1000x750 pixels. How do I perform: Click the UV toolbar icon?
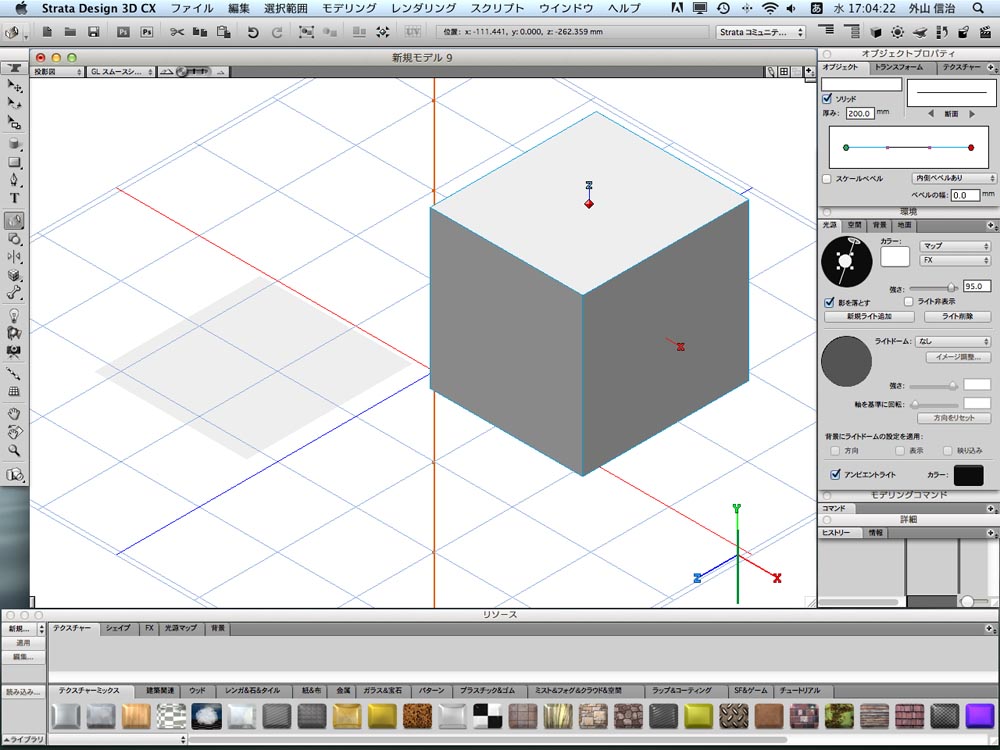point(413,32)
